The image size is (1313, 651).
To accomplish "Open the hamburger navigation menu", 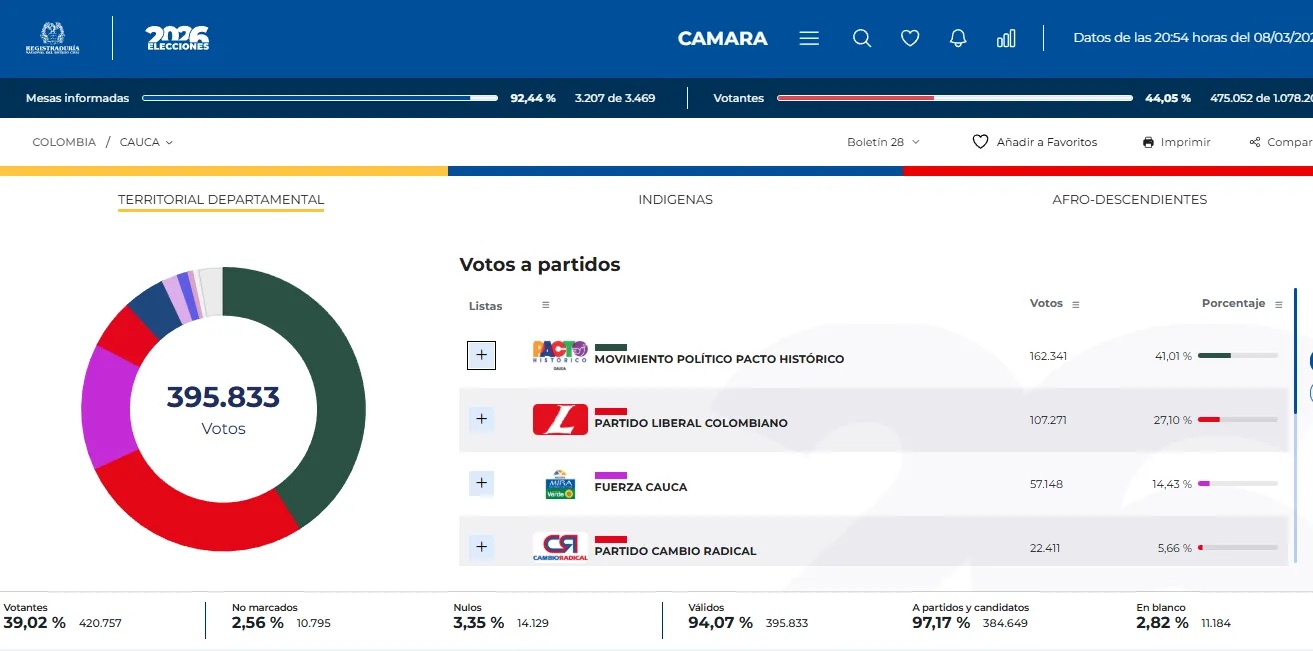I will click(808, 37).
